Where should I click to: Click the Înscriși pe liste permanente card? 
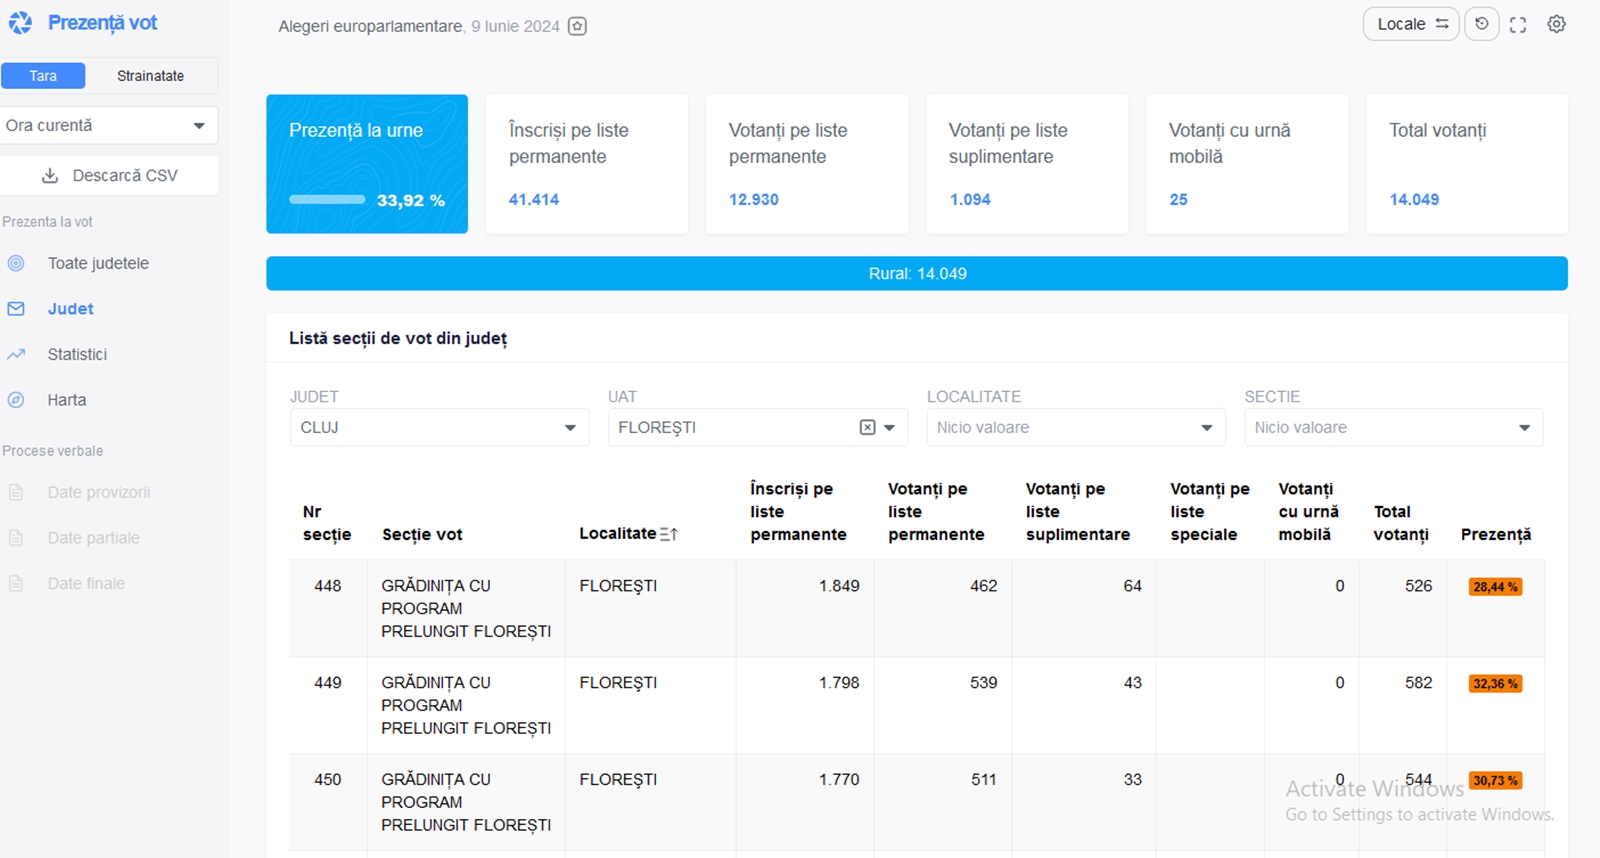click(587, 164)
